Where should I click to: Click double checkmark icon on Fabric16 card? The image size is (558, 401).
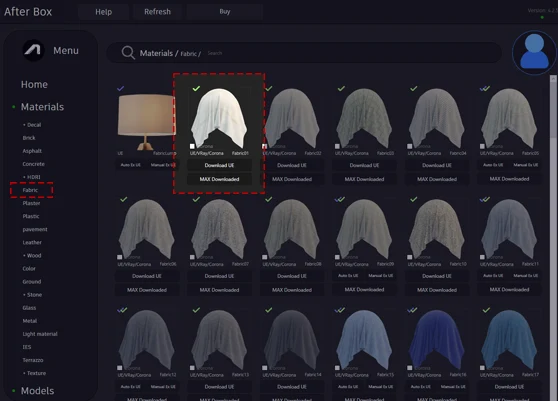click(x=412, y=310)
